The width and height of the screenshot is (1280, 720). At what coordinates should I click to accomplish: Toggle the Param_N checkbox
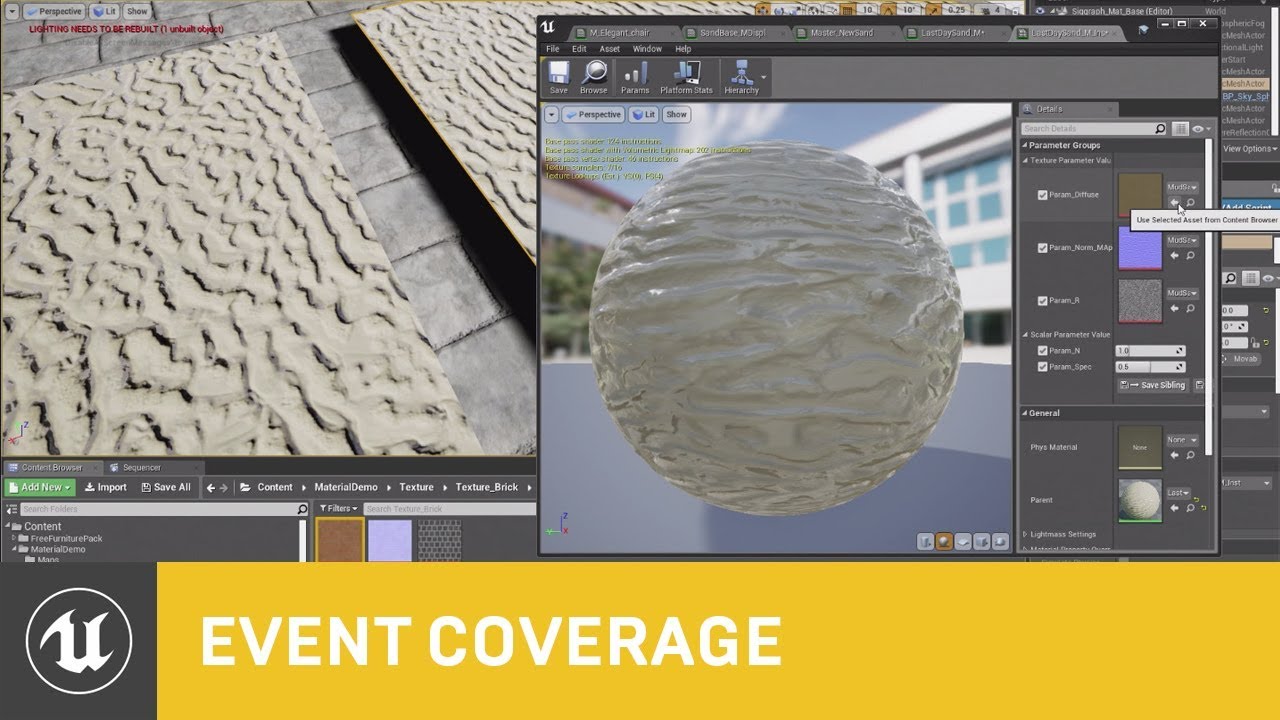pyautogui.click(x=1043, y=351)
